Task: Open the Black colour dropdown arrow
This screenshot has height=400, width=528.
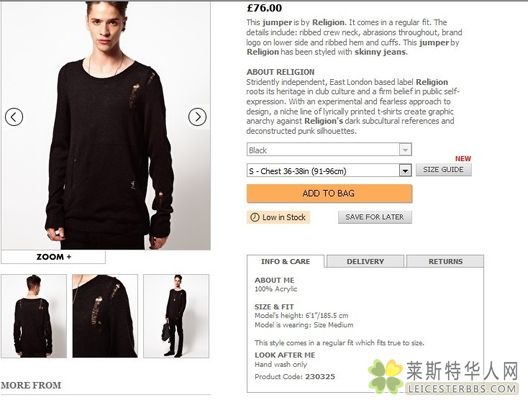Action: point(405,149)
